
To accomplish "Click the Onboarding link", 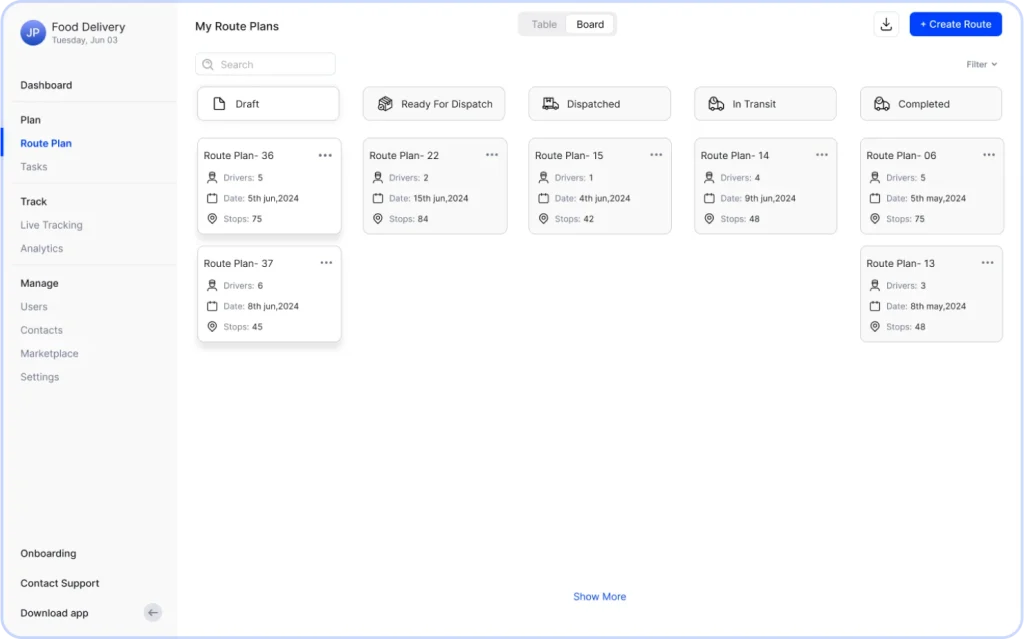I will pyautogui.click(x=48, y=553).
